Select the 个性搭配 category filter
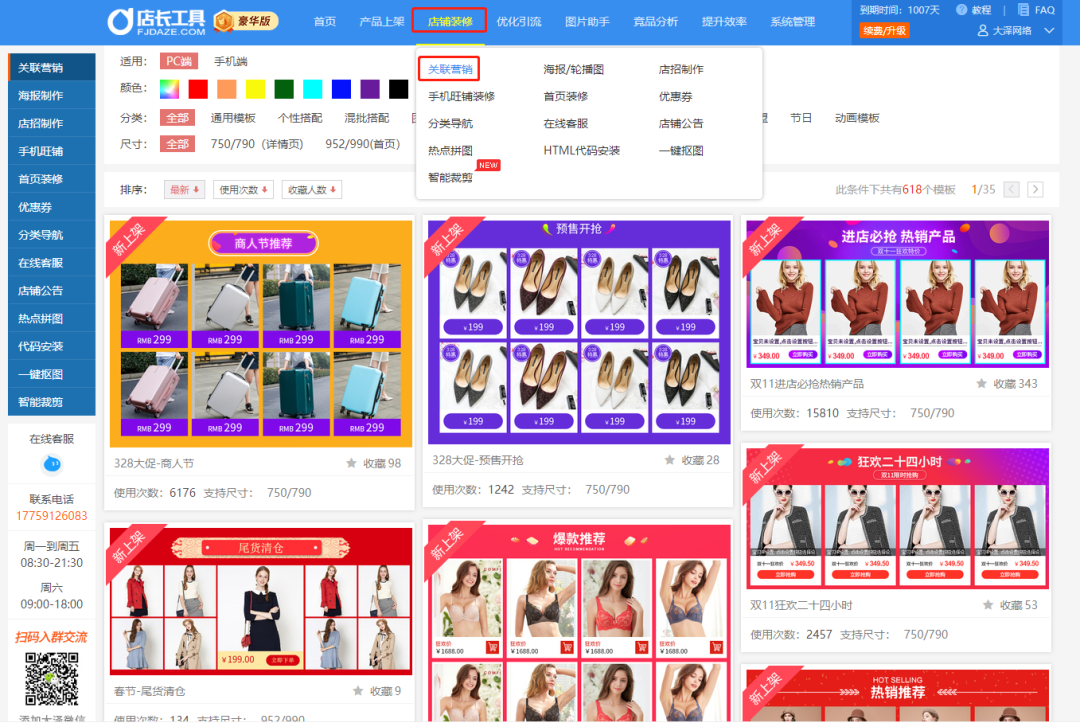This screenshot has width=1080, height=723. pos(300,118)
